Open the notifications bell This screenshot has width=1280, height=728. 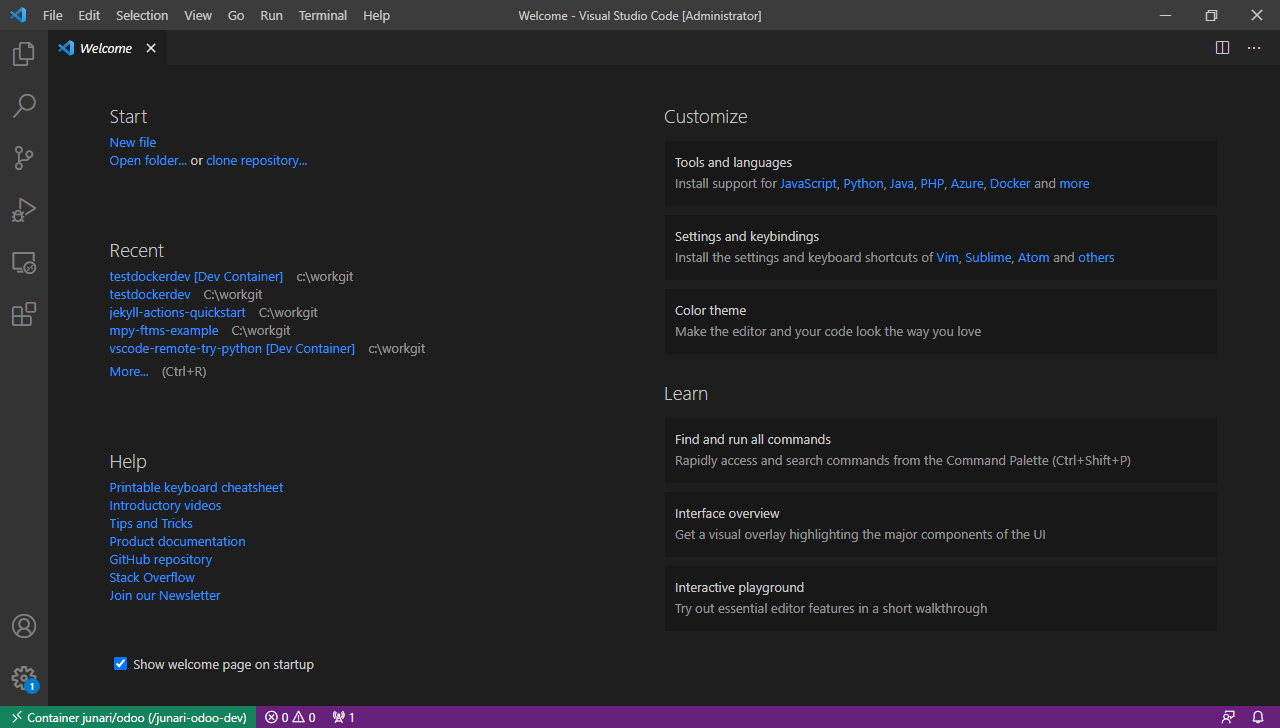coord(1258,717)
